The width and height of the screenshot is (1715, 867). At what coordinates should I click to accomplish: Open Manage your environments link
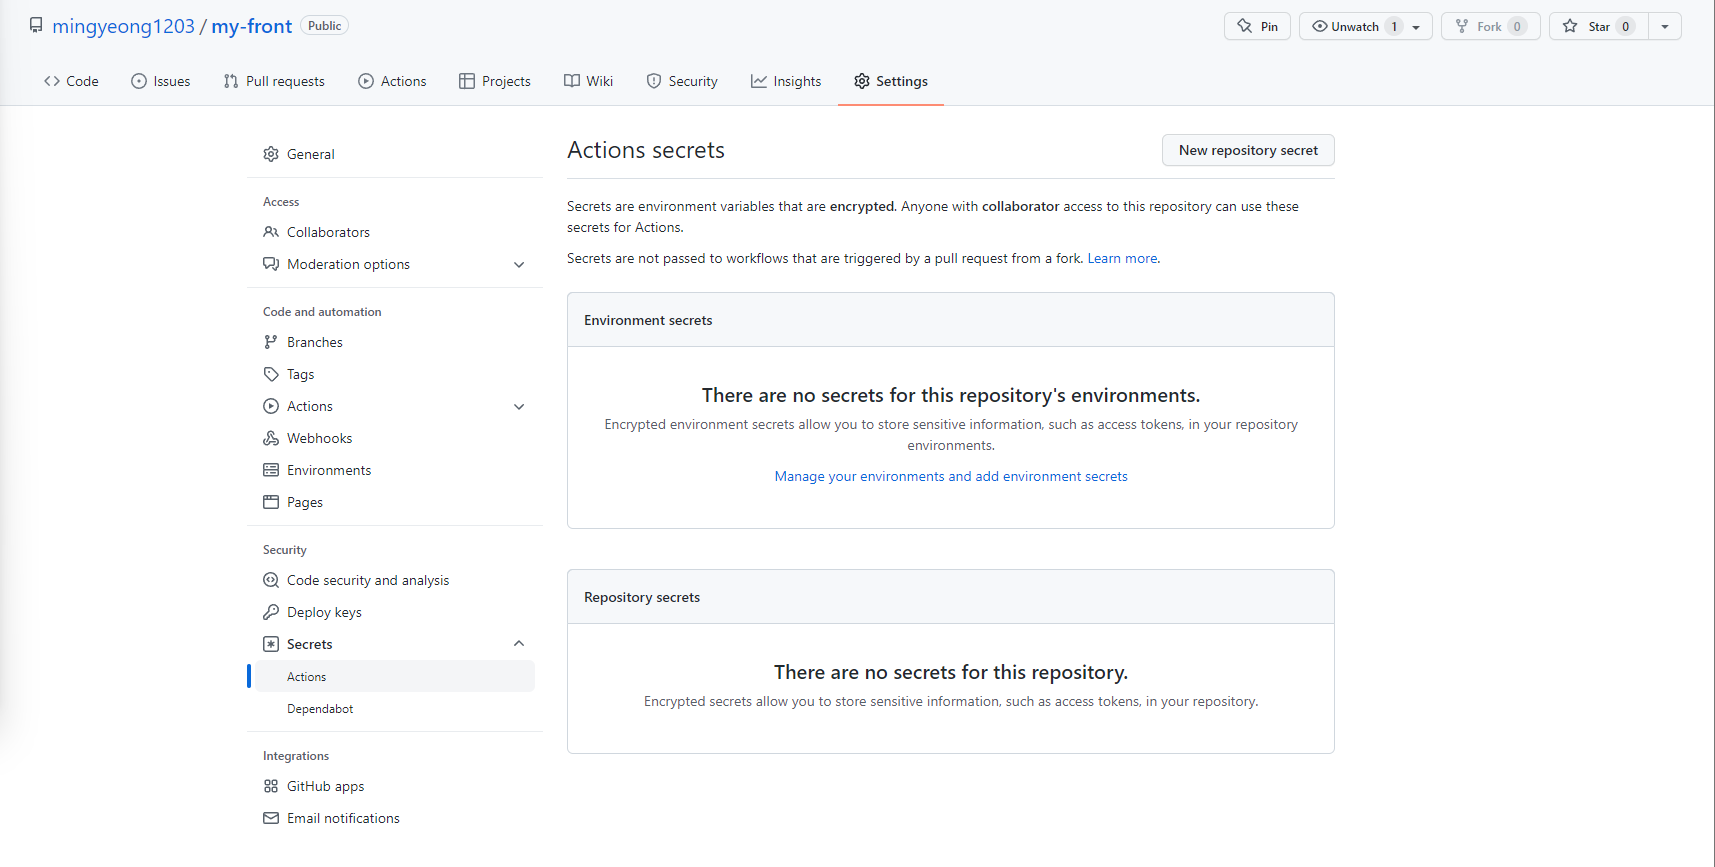pos(951,476)
